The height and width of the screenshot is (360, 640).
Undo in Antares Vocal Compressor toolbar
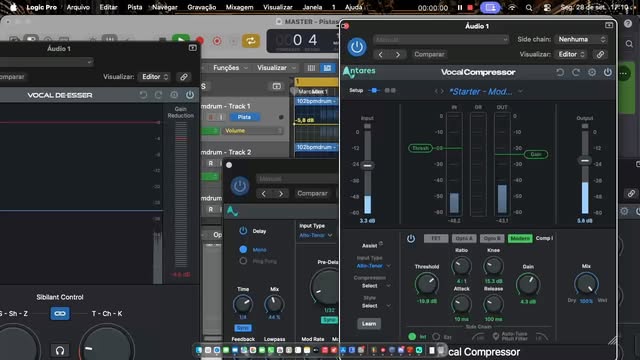[560, 72]
